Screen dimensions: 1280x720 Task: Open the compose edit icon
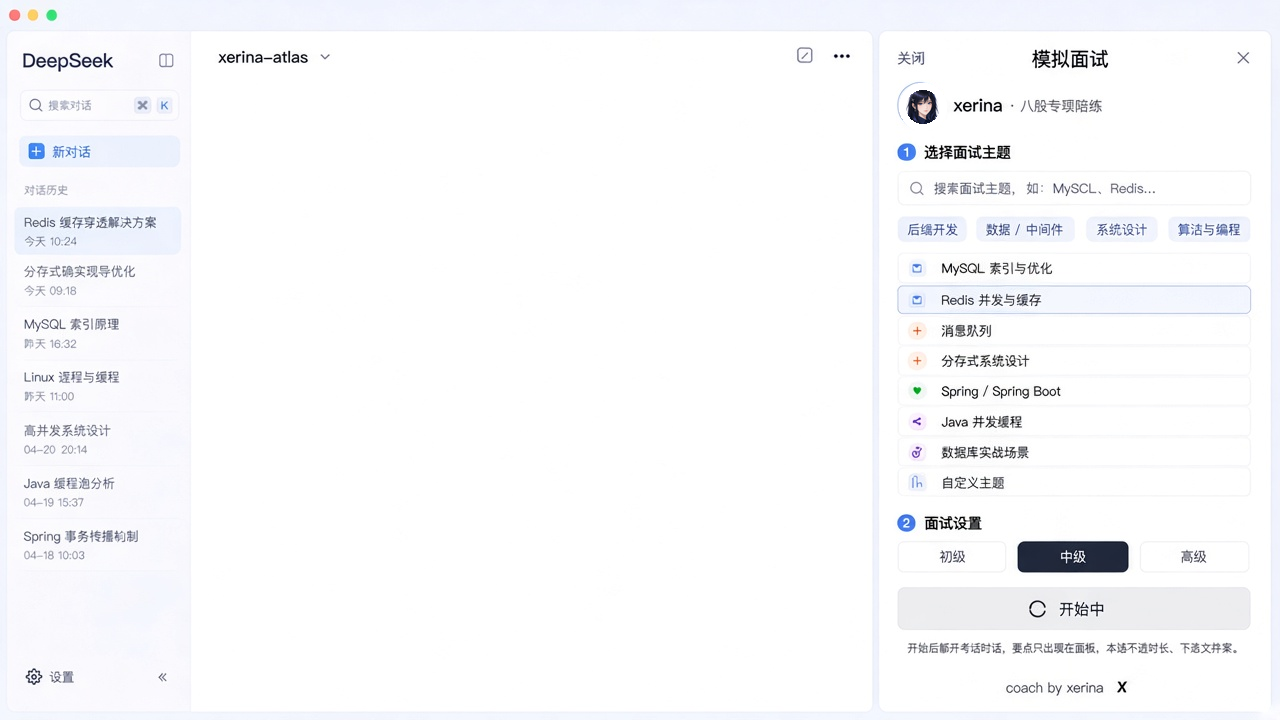tap(805, 56)
